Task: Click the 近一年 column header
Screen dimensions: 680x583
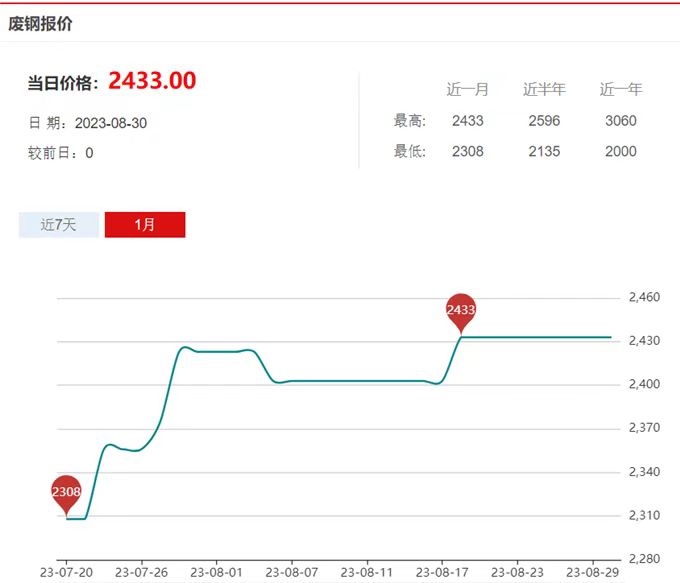Action: point(621,89)
